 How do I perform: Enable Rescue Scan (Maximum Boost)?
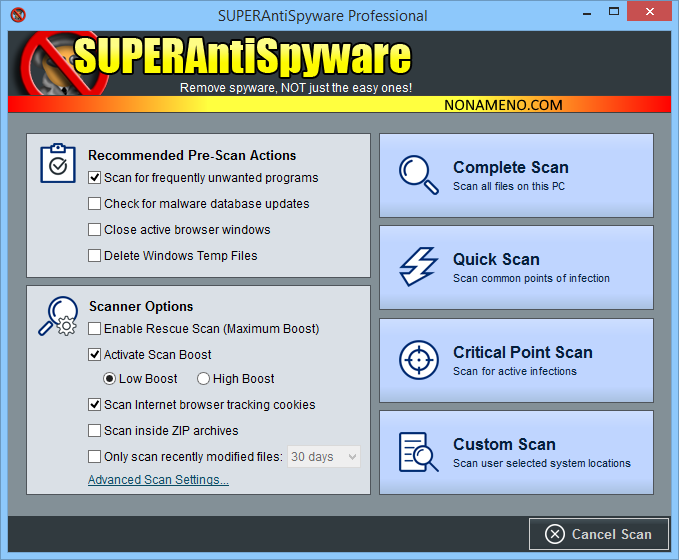pos(95,329)
